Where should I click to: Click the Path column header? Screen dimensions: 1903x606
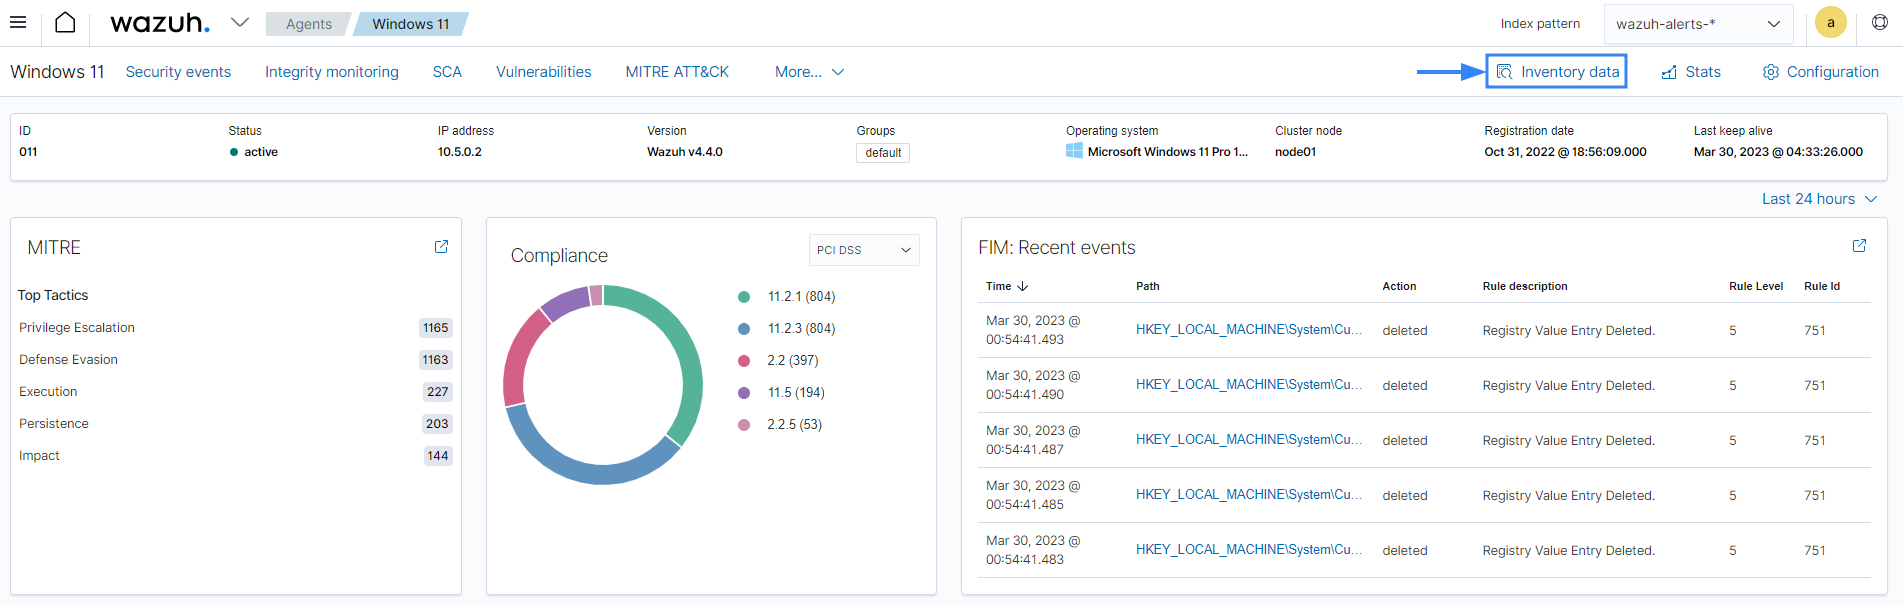pyautogui.click(x=1148, y=286)
